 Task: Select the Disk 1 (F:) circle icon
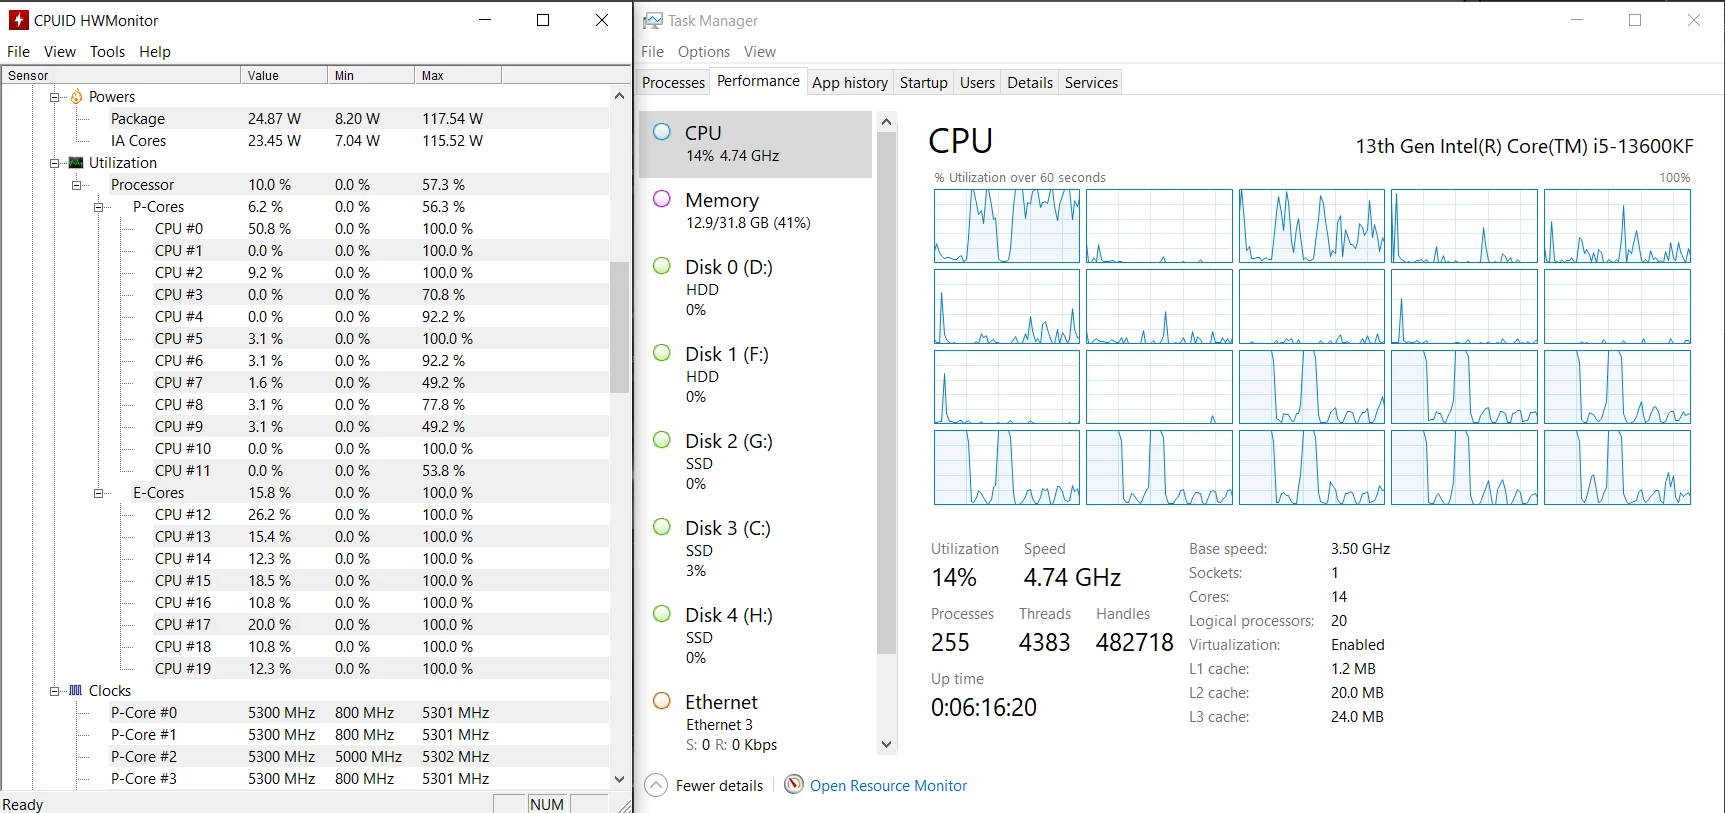(662, 353)
